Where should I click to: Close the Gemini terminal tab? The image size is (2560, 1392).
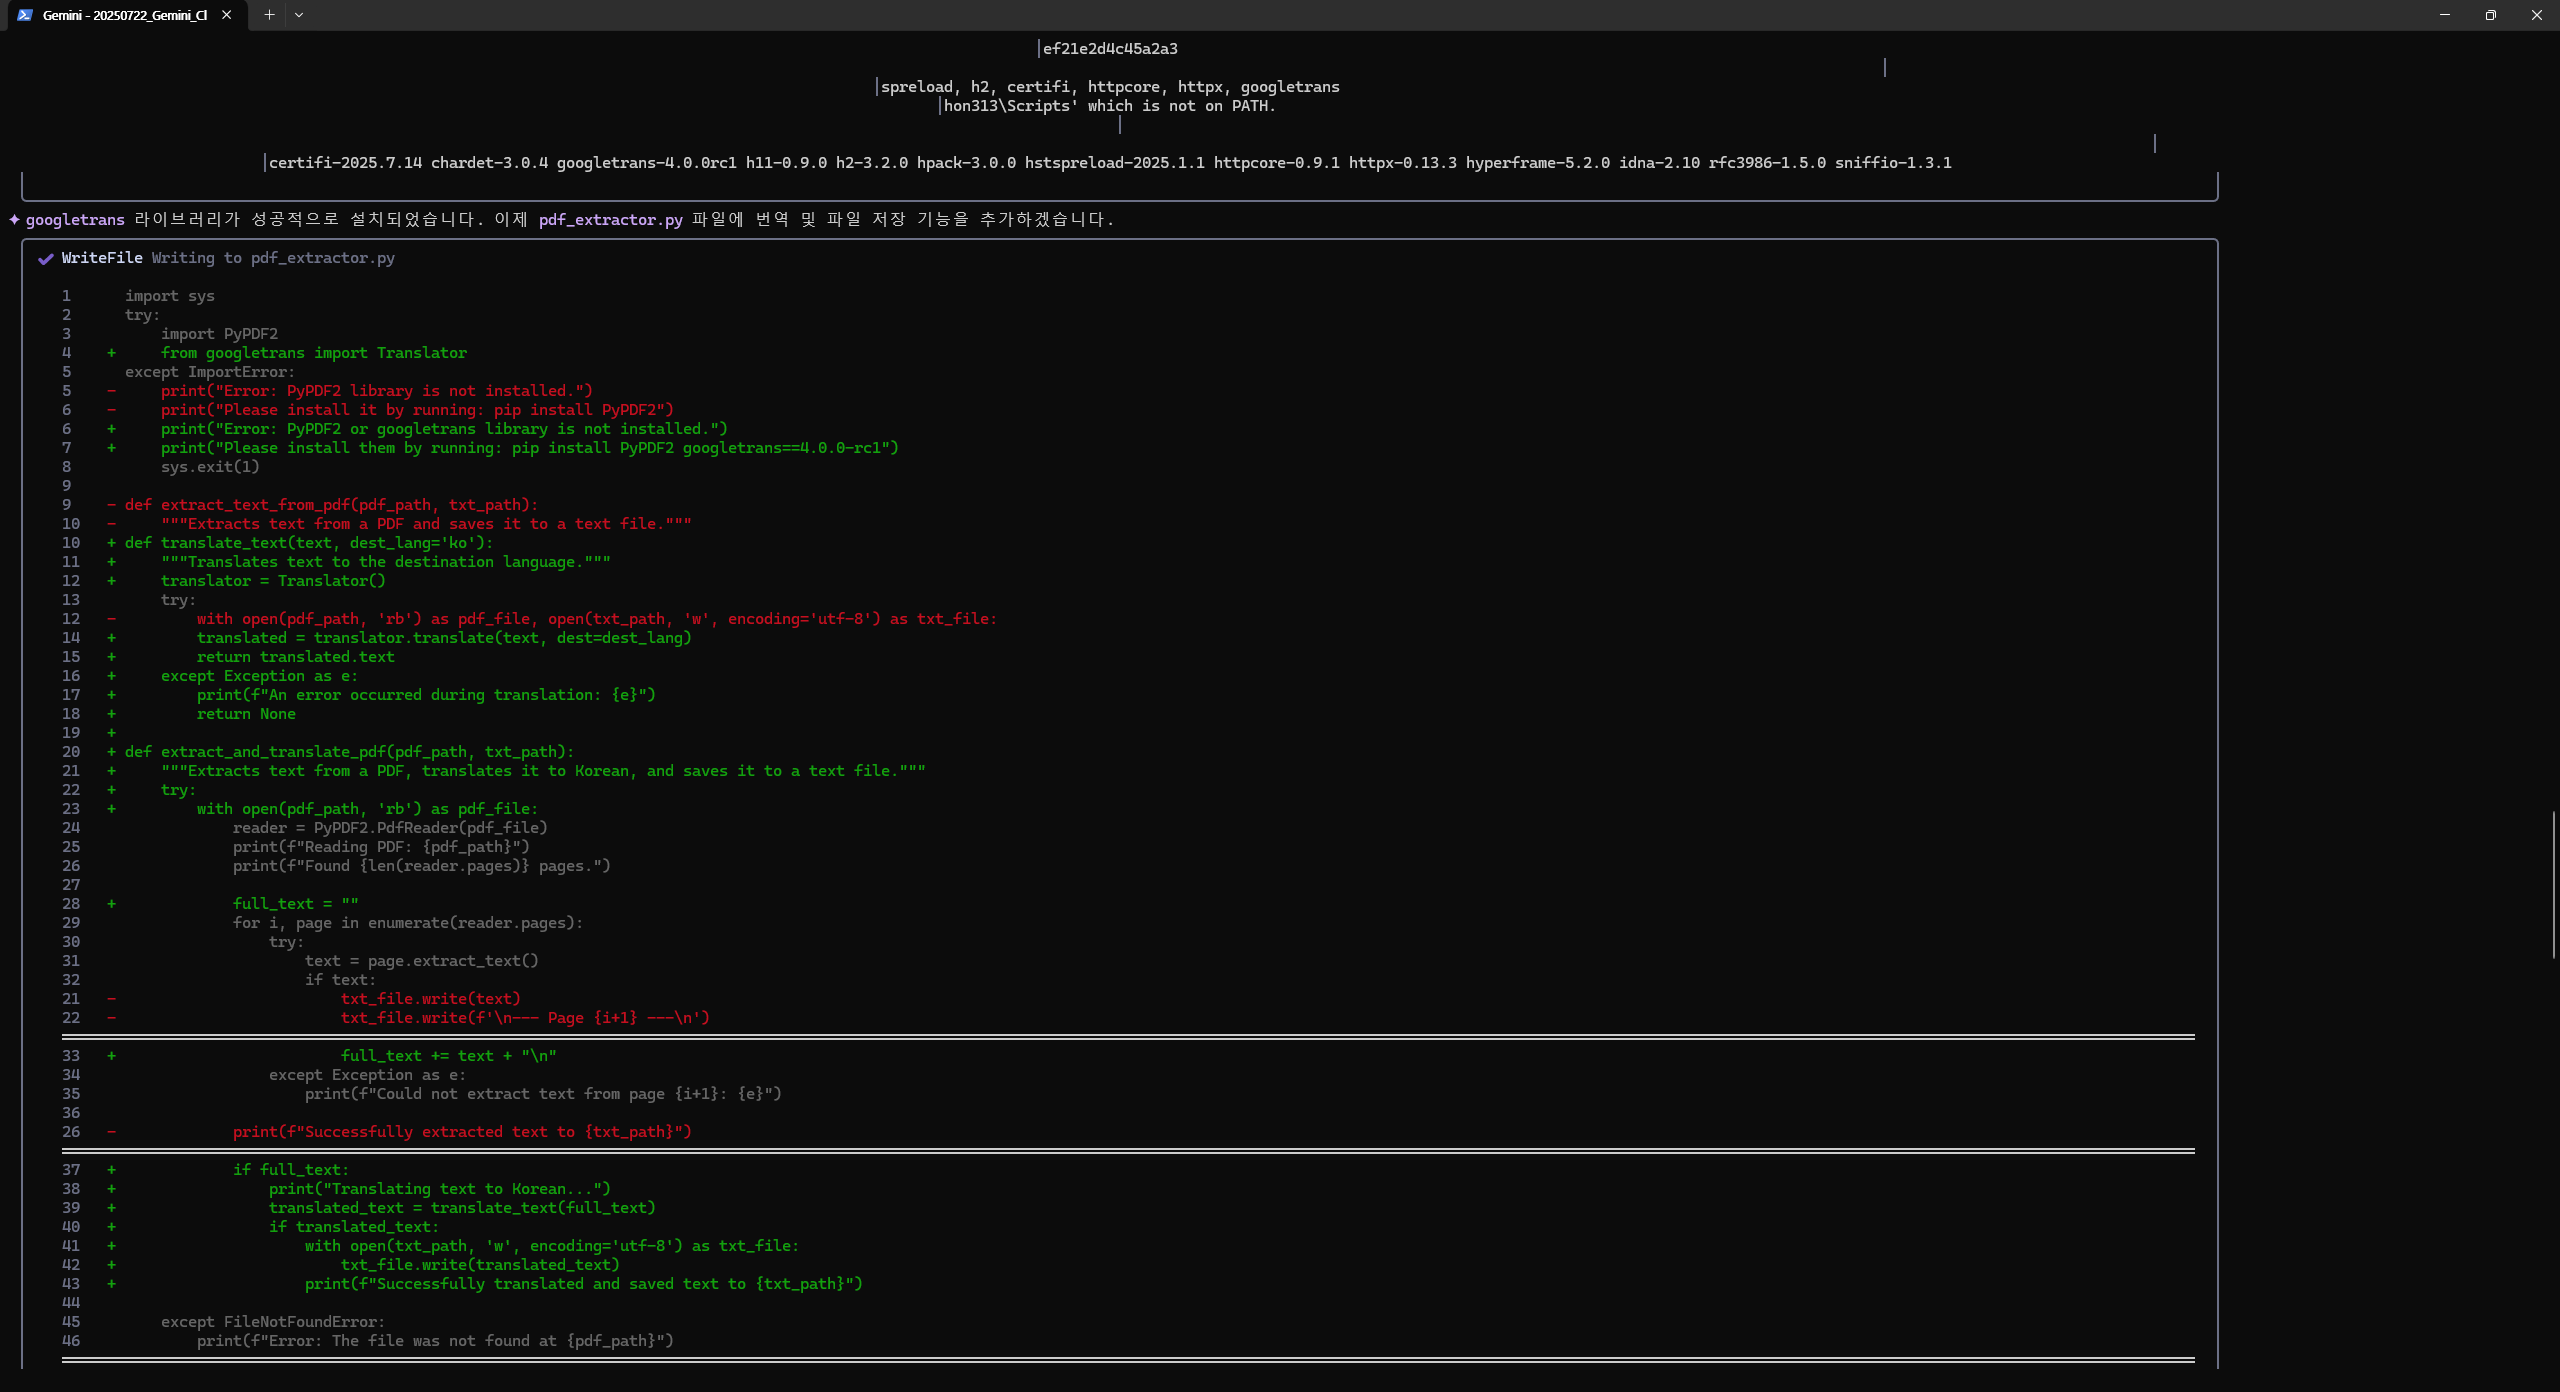click(227, 15)
